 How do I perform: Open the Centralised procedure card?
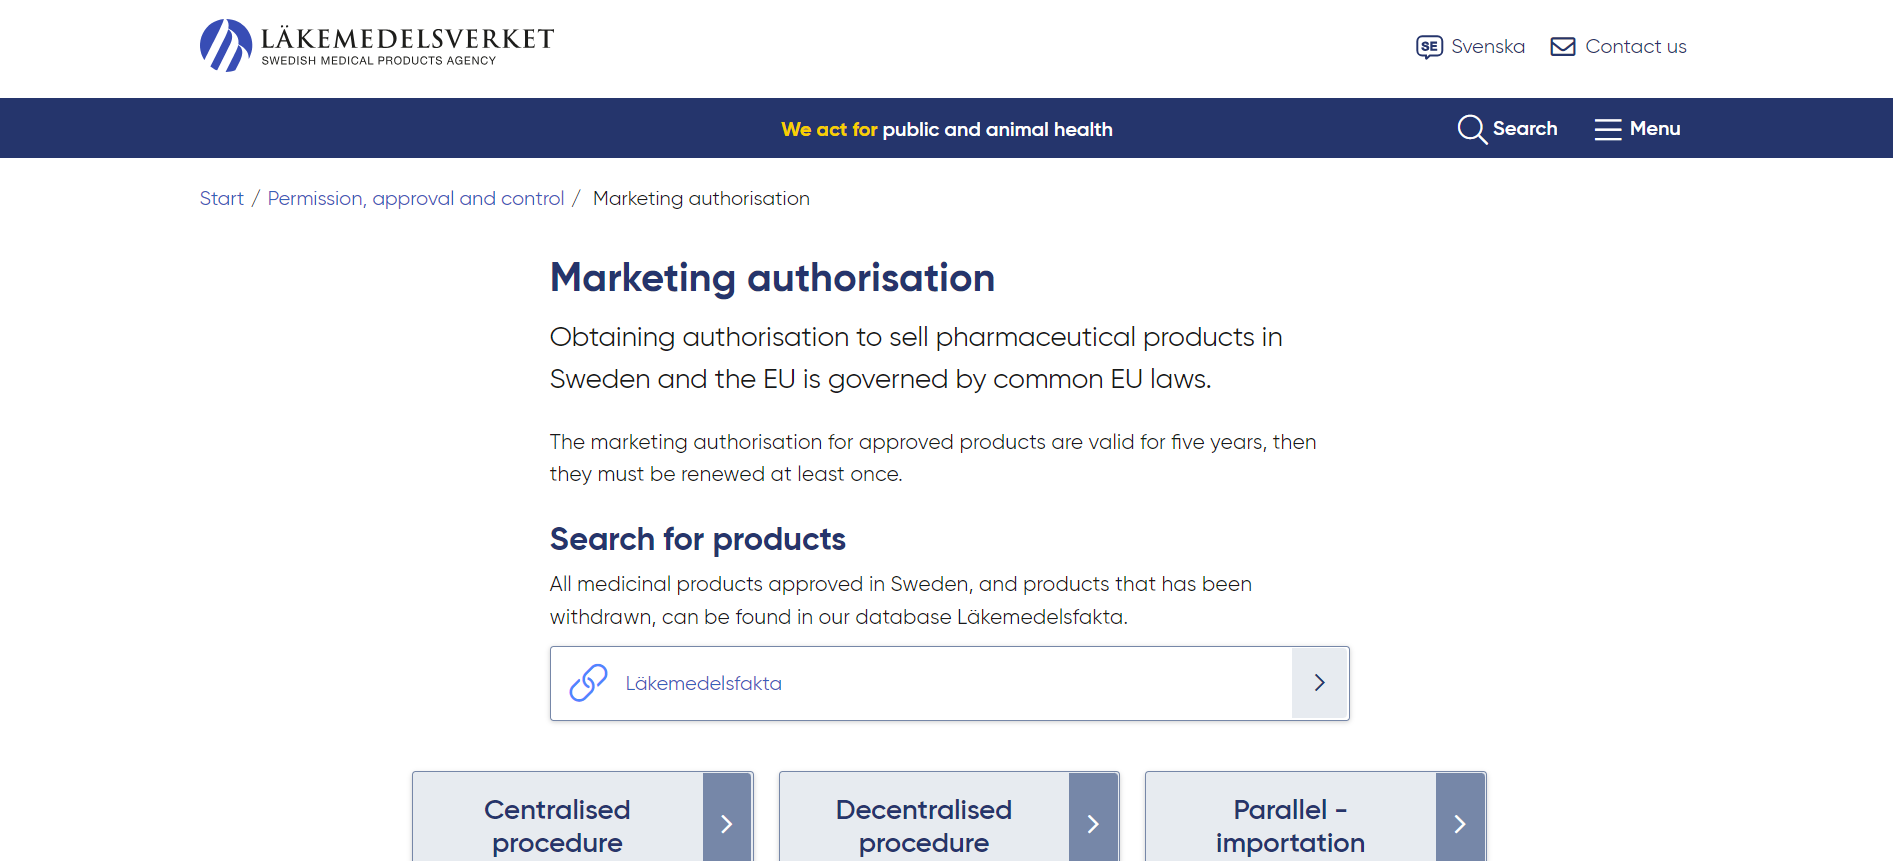[557, 825]
